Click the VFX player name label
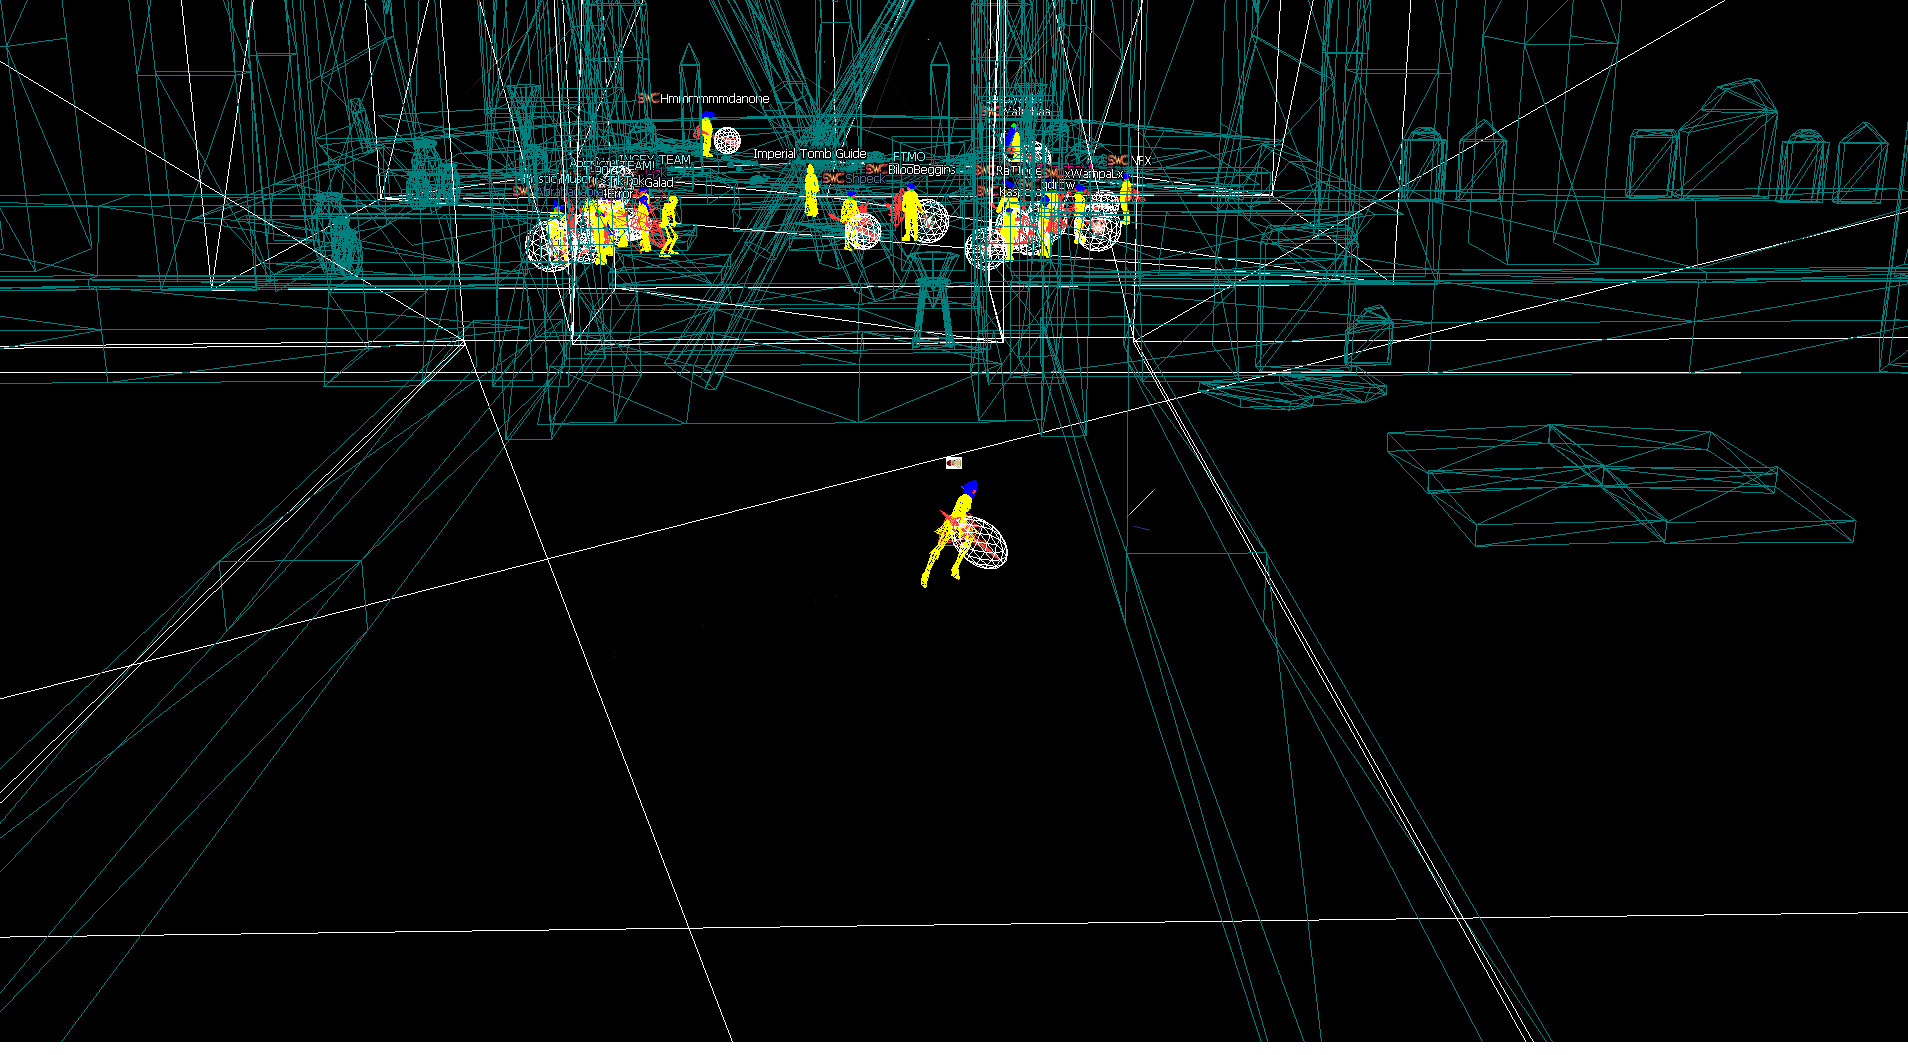Image resolution: width=1908 pixels, height=1055 pixels. point(1140,160)
